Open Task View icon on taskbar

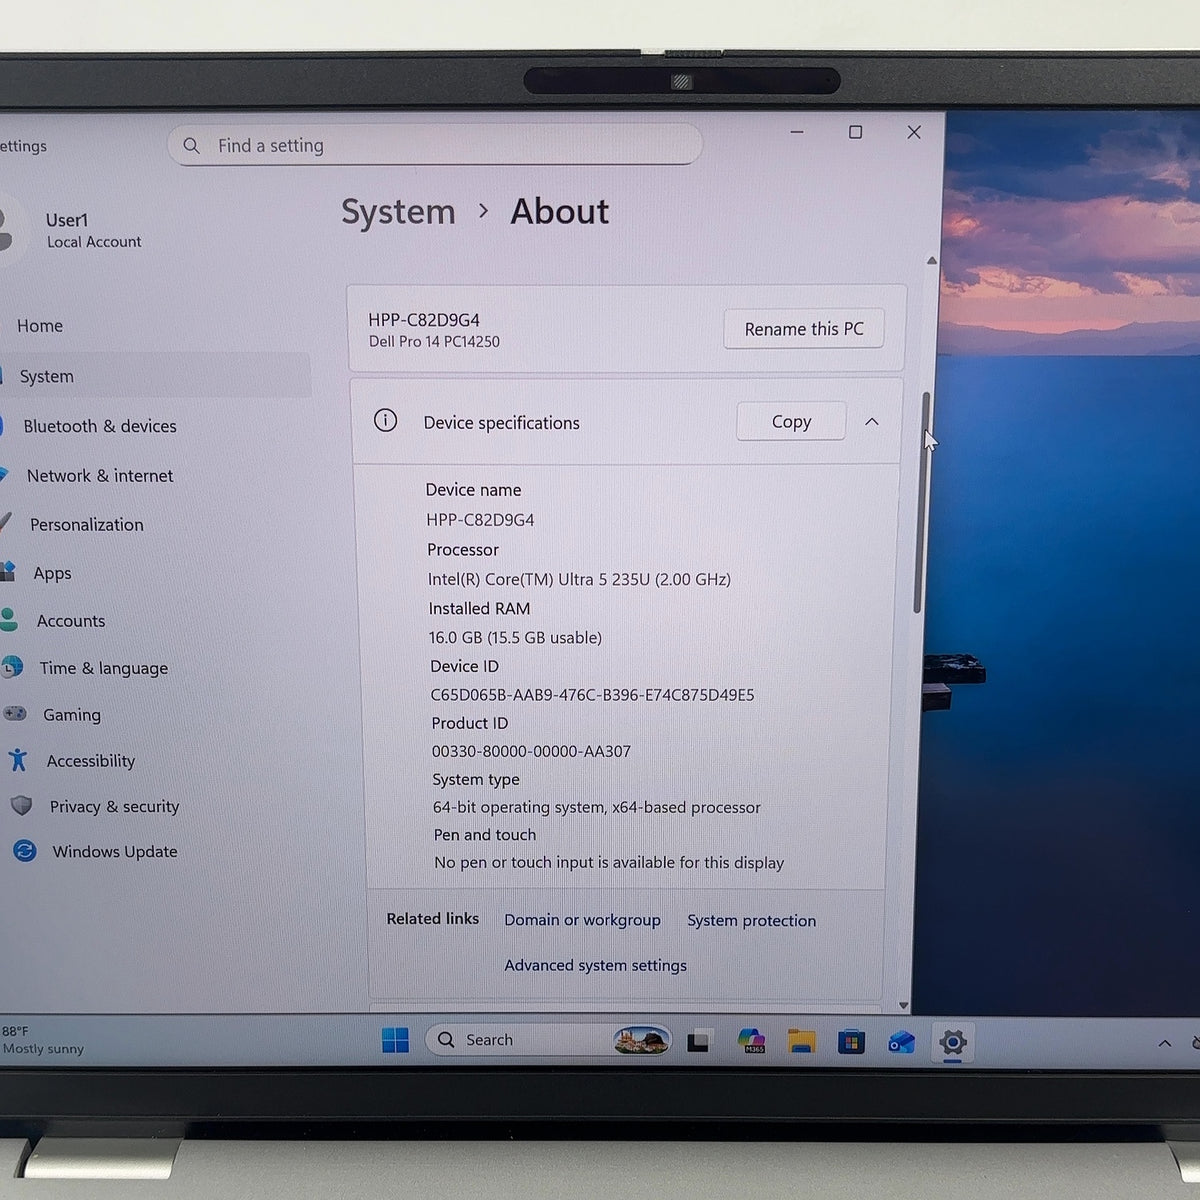point(698,1041)
